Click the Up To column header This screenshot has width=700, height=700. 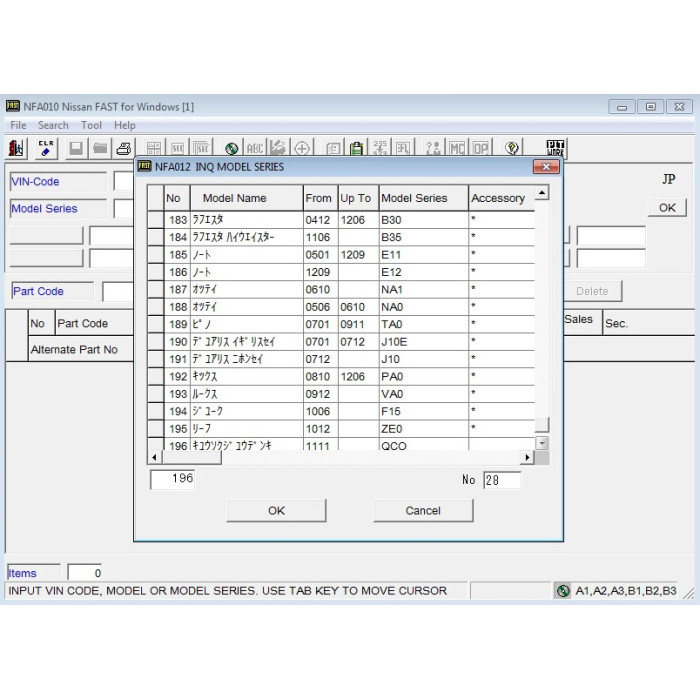click(x=358, y=198)
